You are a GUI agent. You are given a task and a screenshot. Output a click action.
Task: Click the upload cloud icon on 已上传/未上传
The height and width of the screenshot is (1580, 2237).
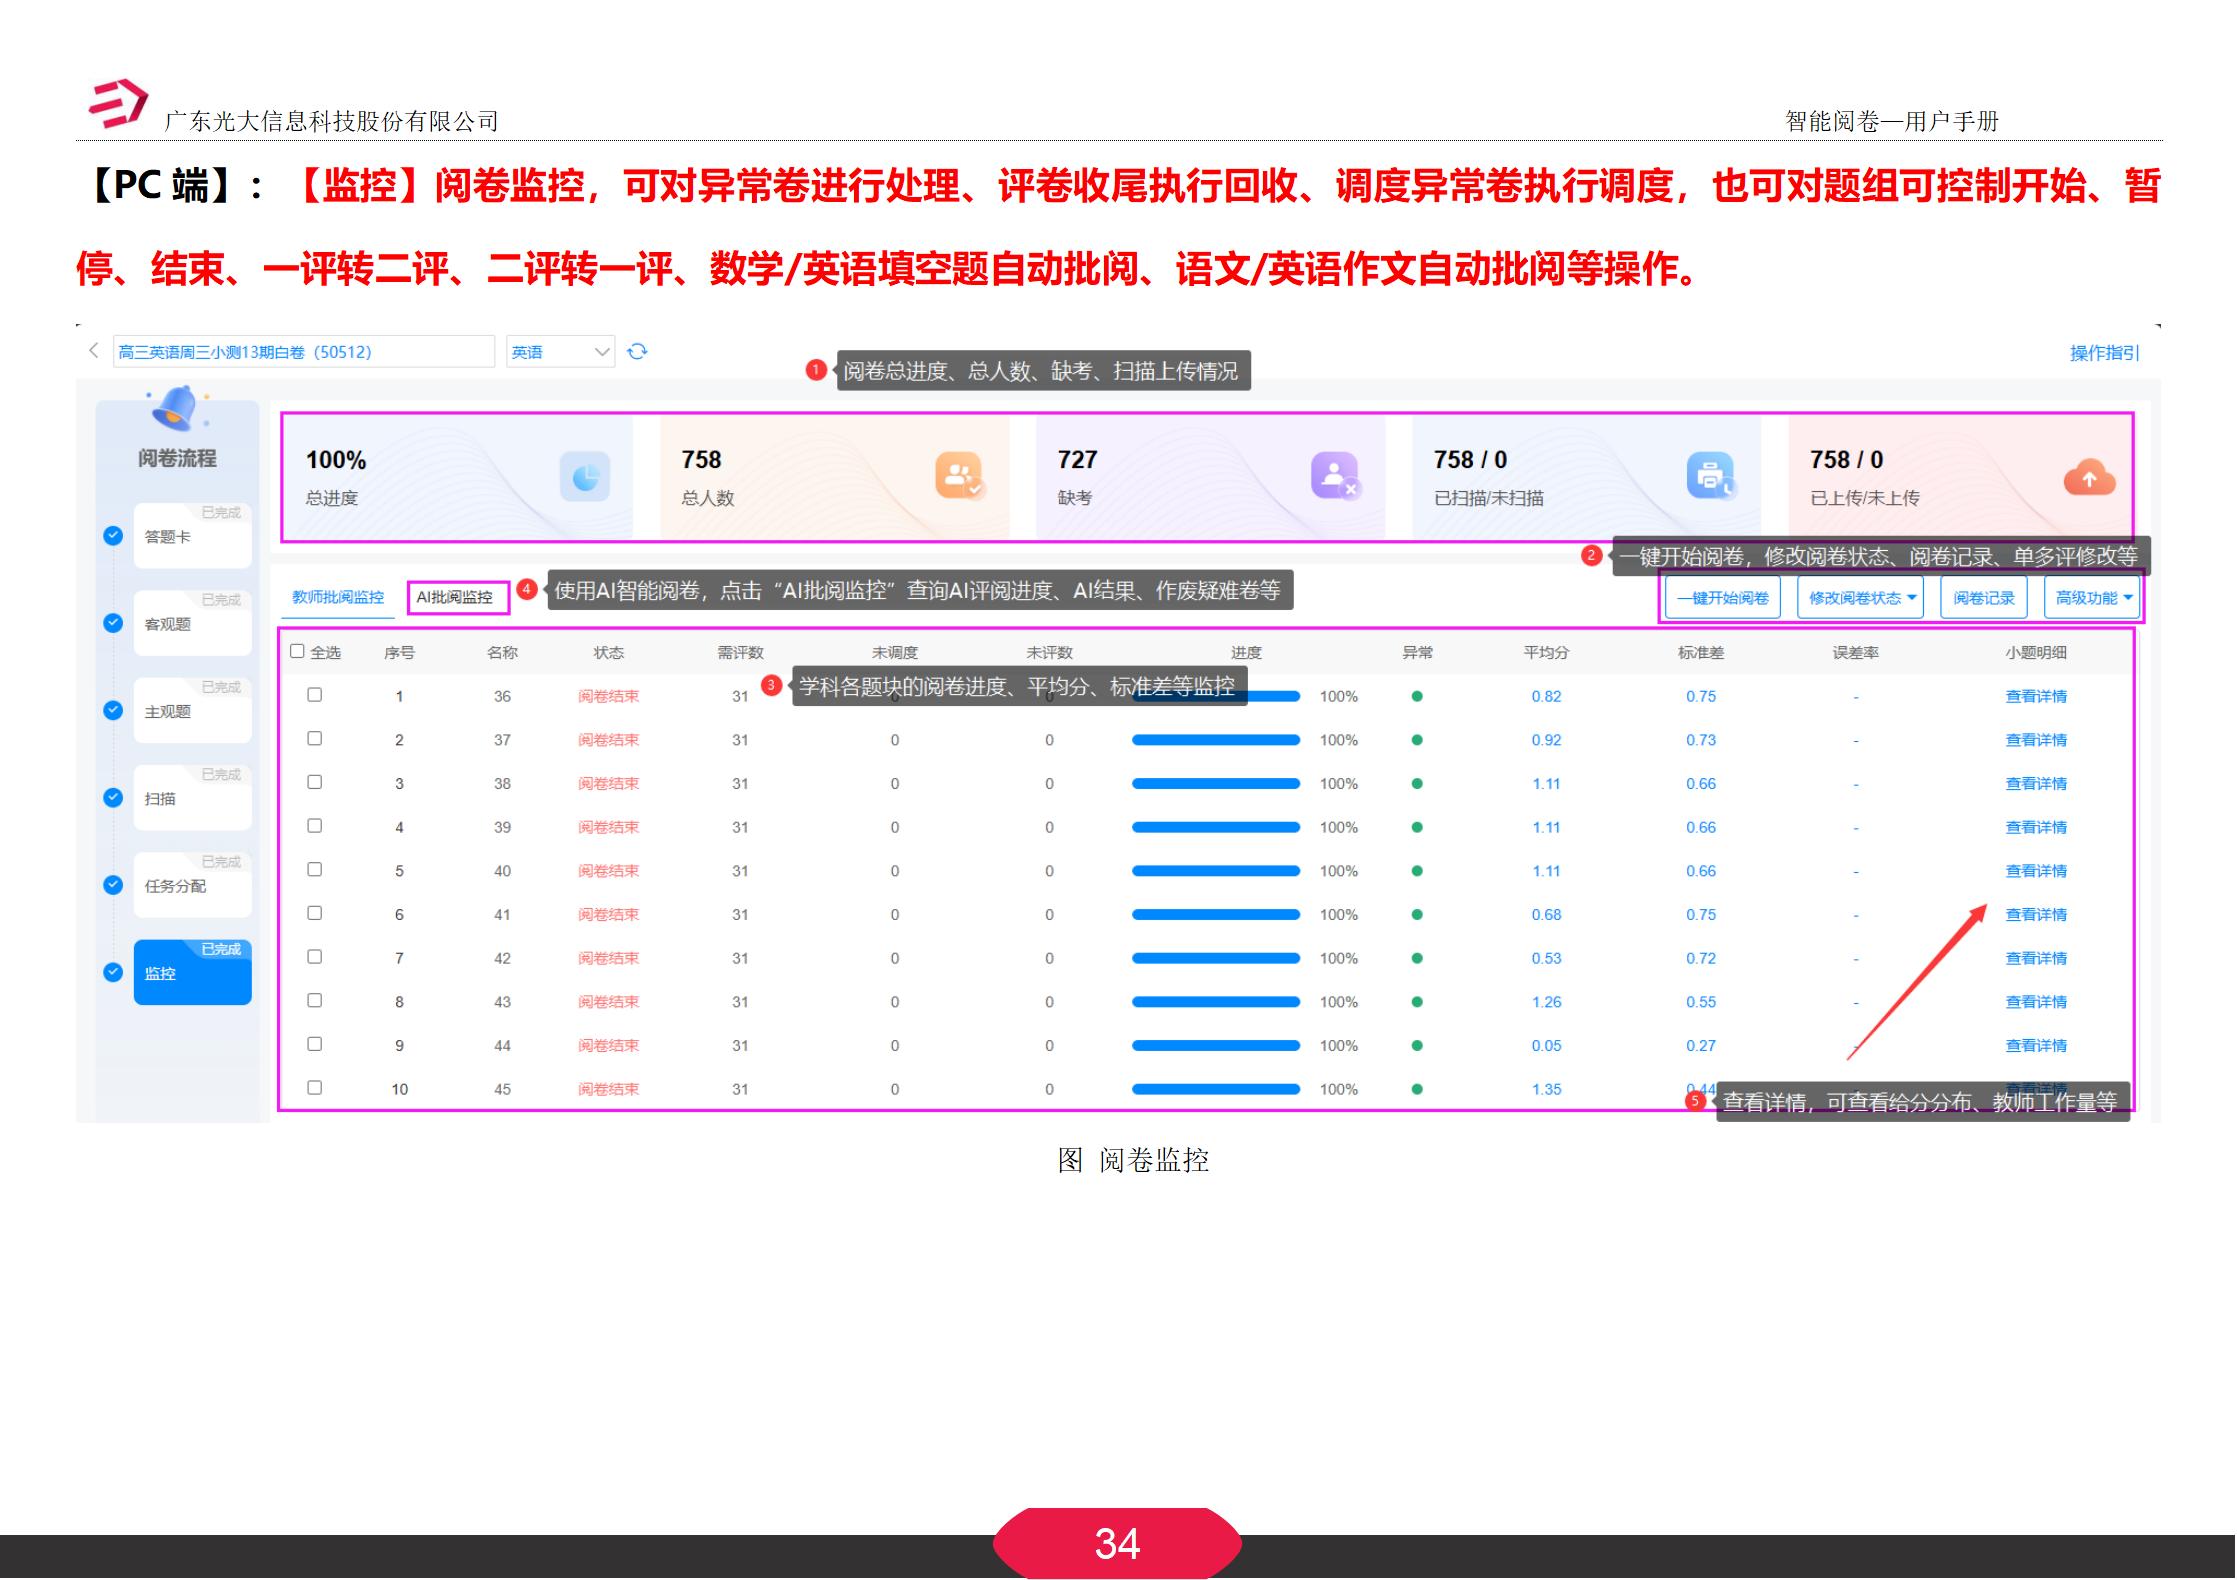coord(2089,477)
